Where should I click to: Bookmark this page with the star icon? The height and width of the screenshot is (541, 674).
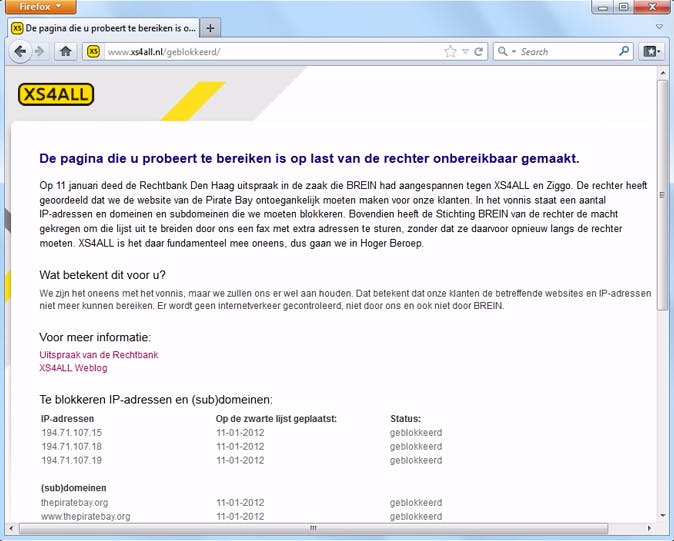point(450,52)
